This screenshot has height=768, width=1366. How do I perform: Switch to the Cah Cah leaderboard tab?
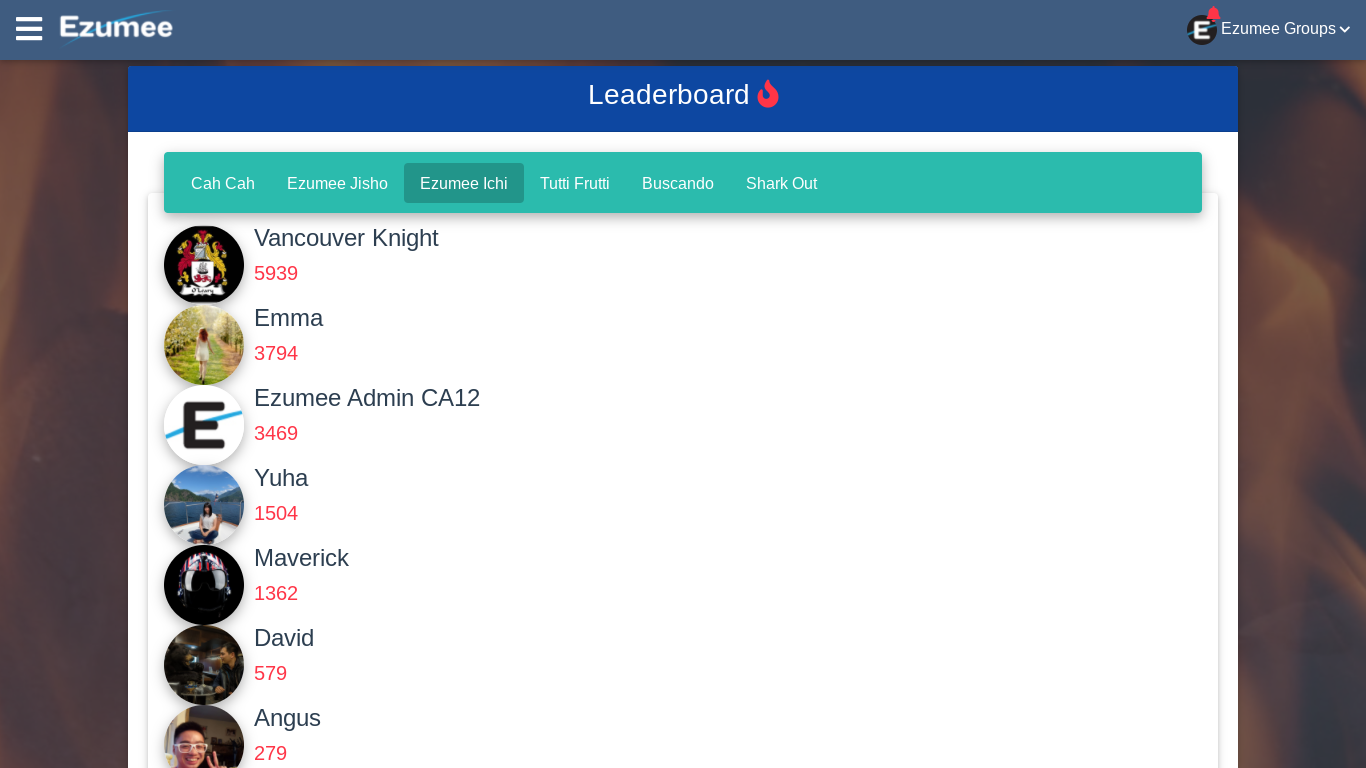pos(222,183)
